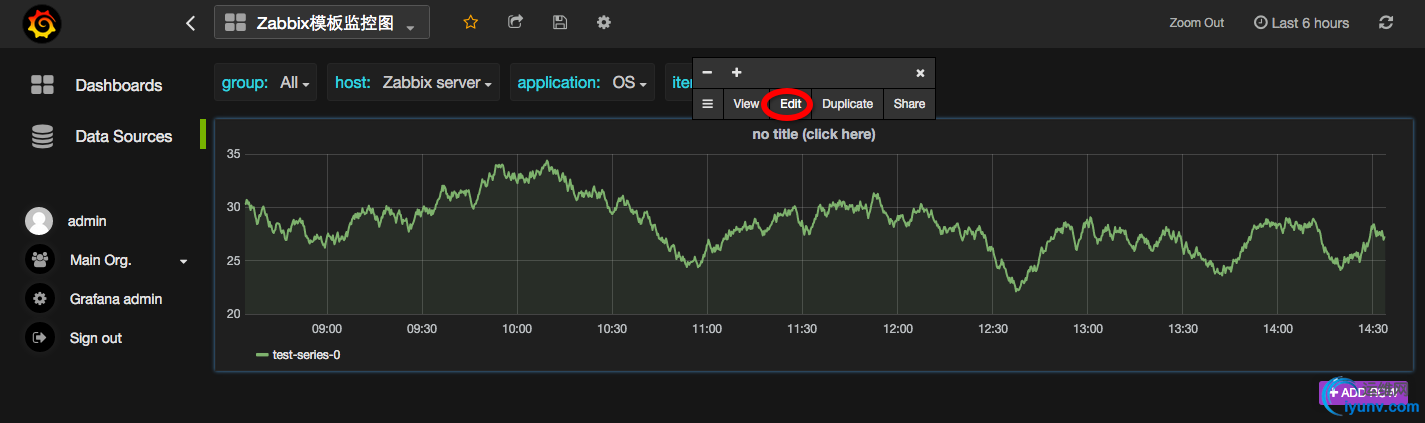Open the group variable dropdown showing All
1425x423 pixels.
coord(295,82)
